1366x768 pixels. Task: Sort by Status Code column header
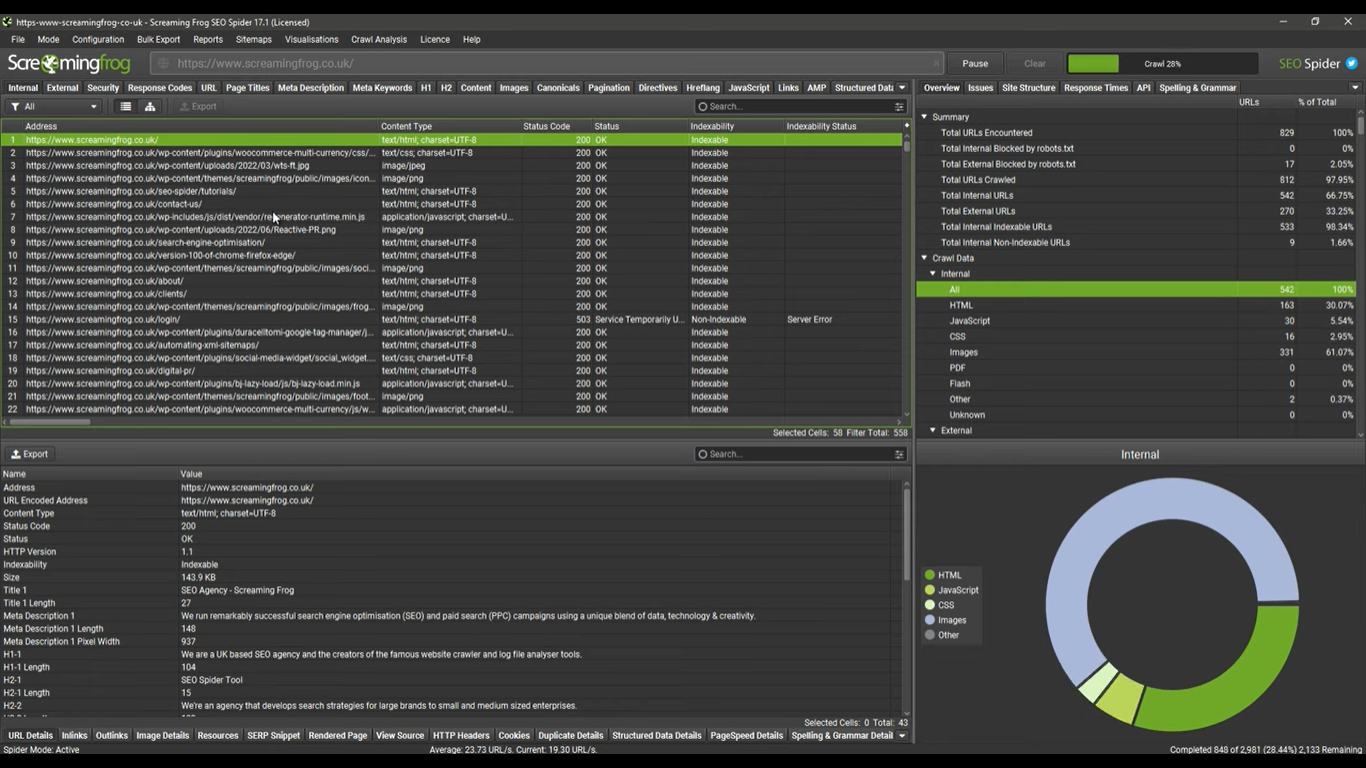pos(546,126)
